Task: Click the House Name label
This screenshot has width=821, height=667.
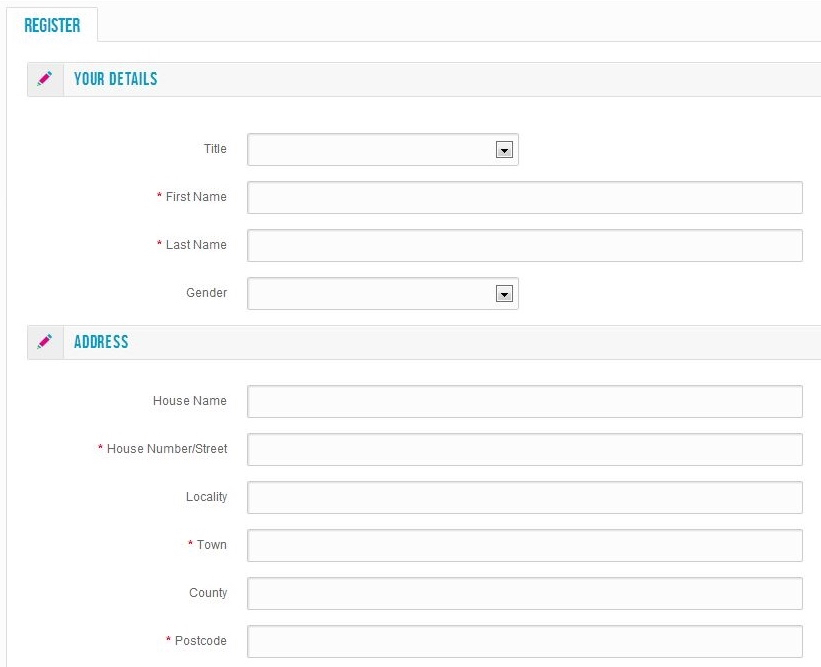Action: click(190, 401)
